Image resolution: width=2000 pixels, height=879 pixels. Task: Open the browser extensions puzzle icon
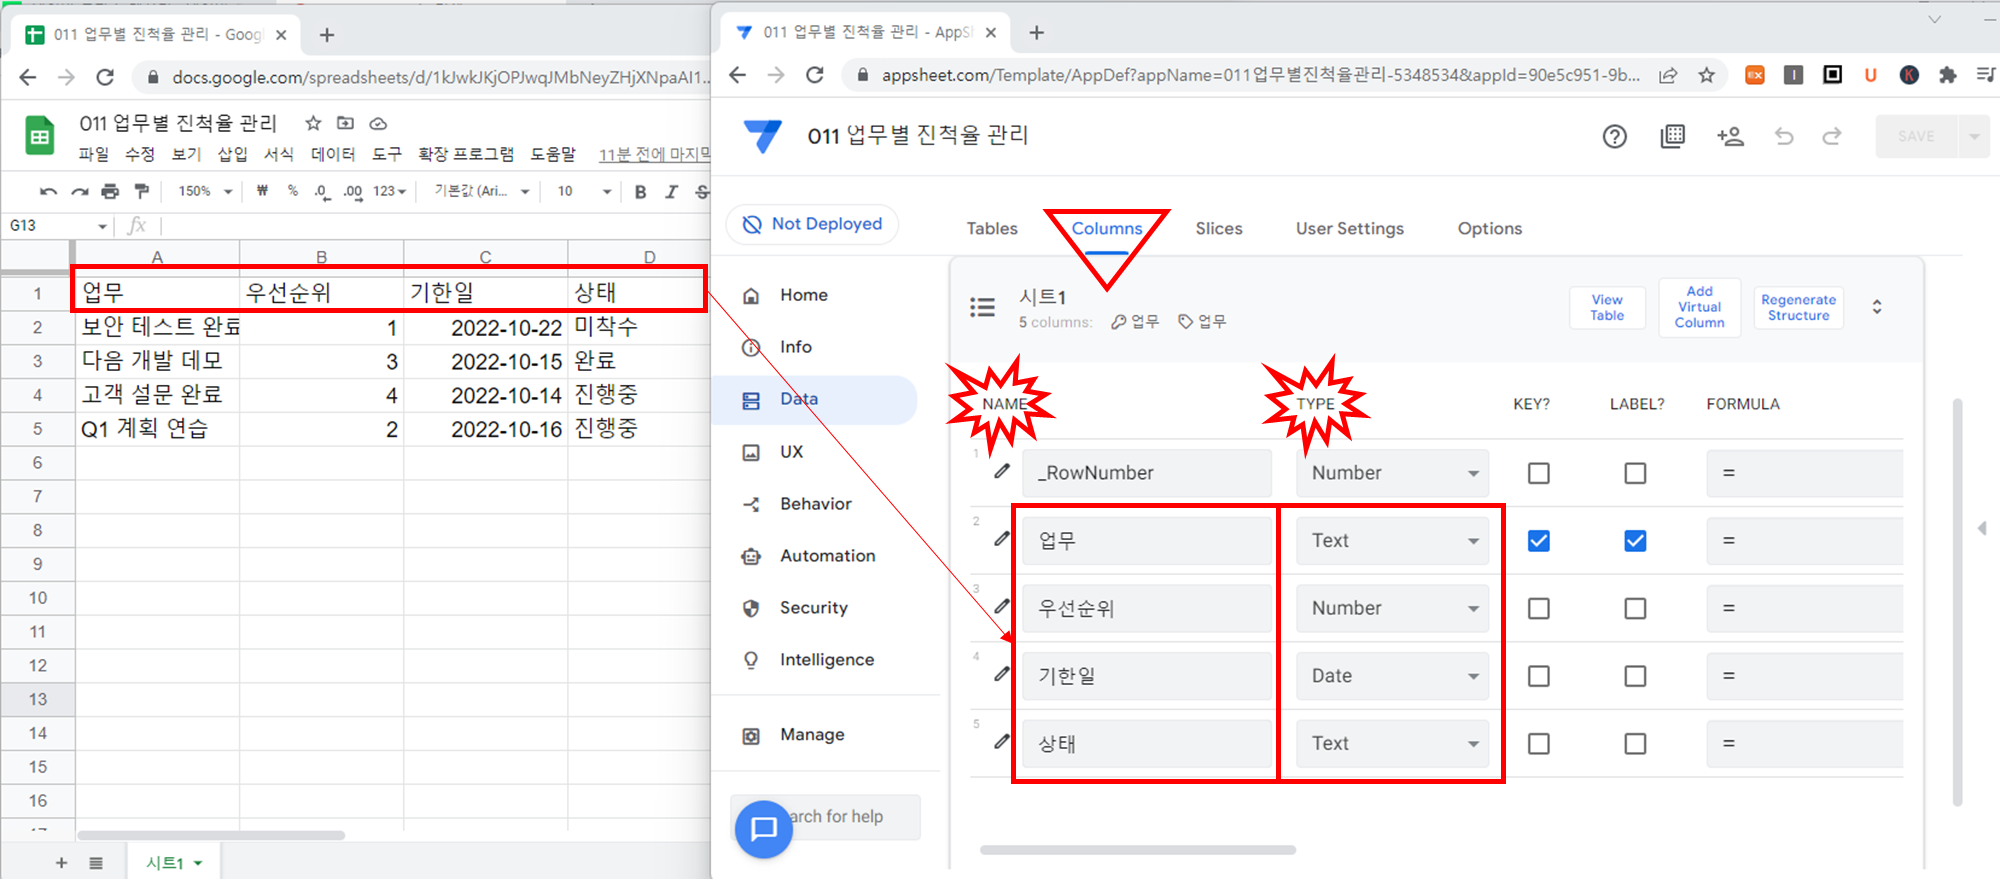click(x=1947, y=75)
